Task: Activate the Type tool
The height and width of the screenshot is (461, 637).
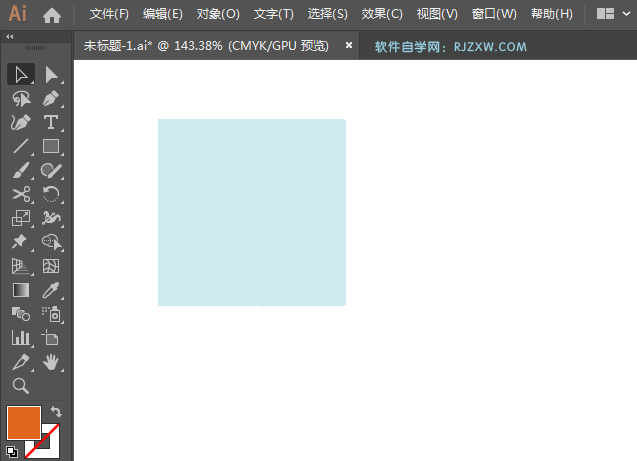Action: (x=51, y=122)
